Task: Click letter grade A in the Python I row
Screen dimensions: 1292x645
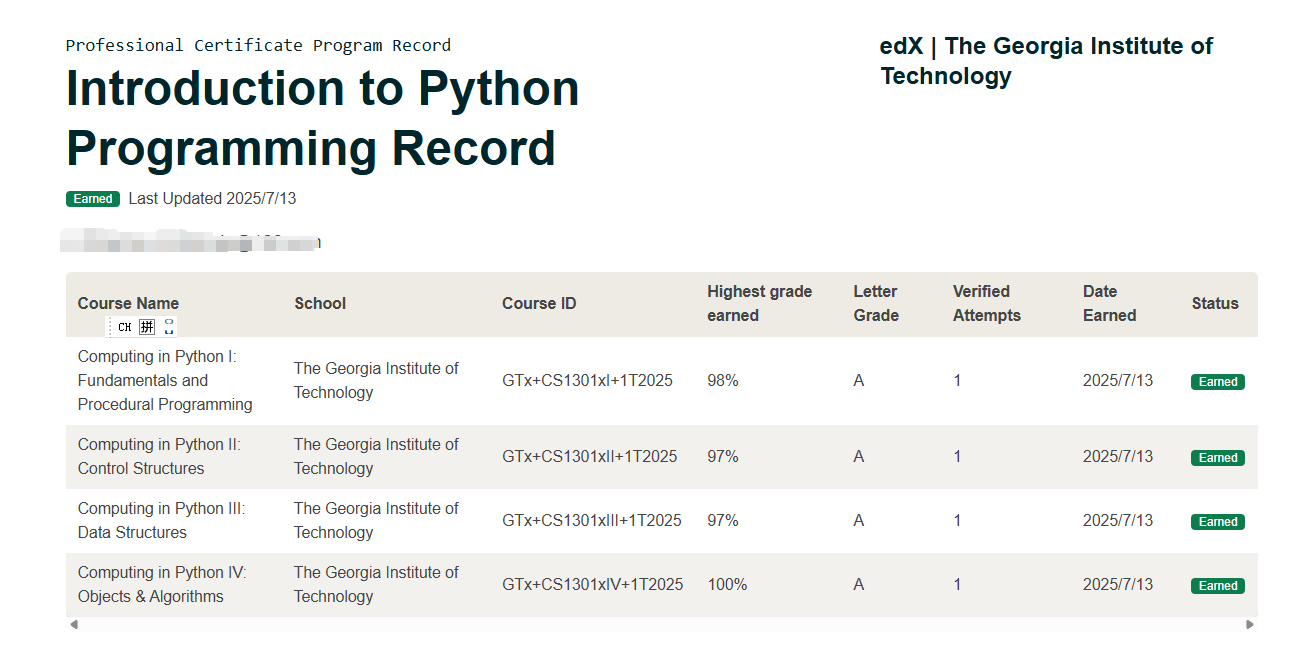Action: 859,380
